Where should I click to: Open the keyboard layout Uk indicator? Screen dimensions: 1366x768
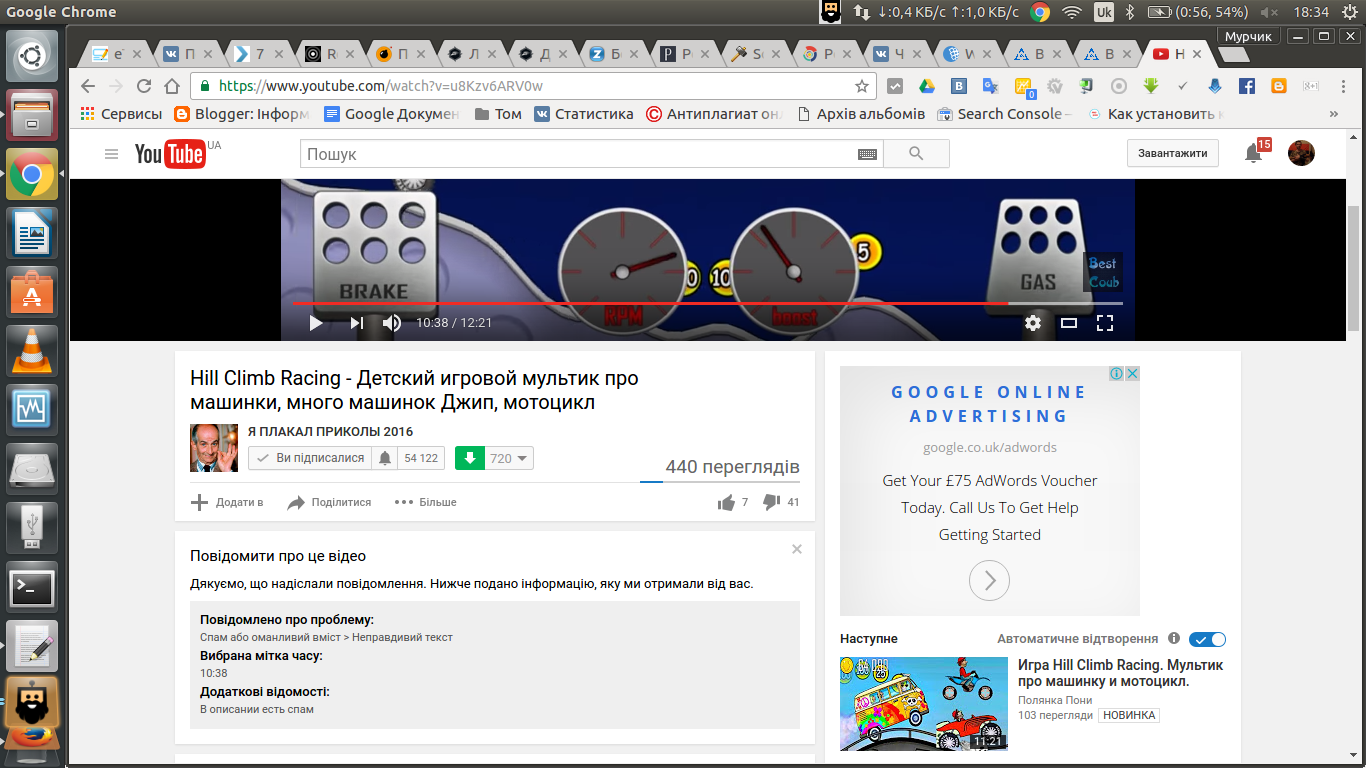(x=1104, y=12)
